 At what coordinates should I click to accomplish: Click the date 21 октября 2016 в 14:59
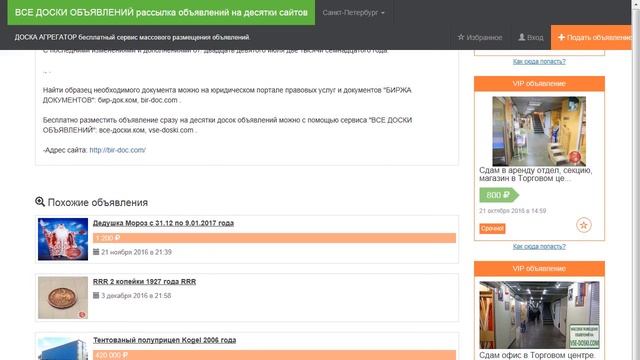click(513, 211)
